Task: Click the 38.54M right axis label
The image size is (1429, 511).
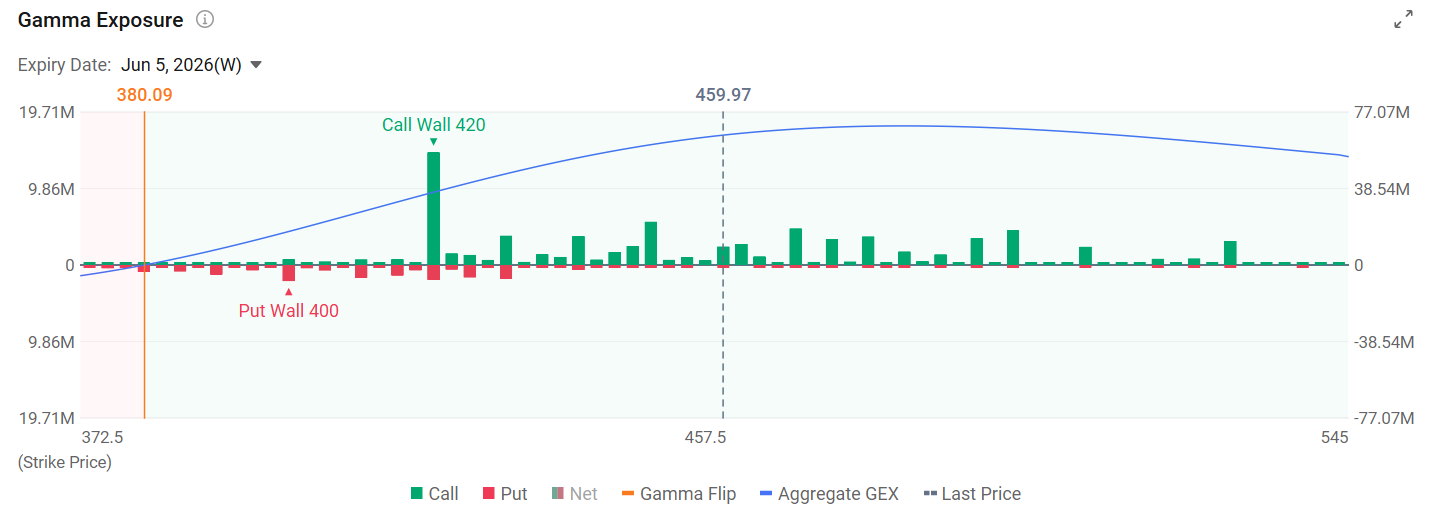Action: click(1382, 189)
